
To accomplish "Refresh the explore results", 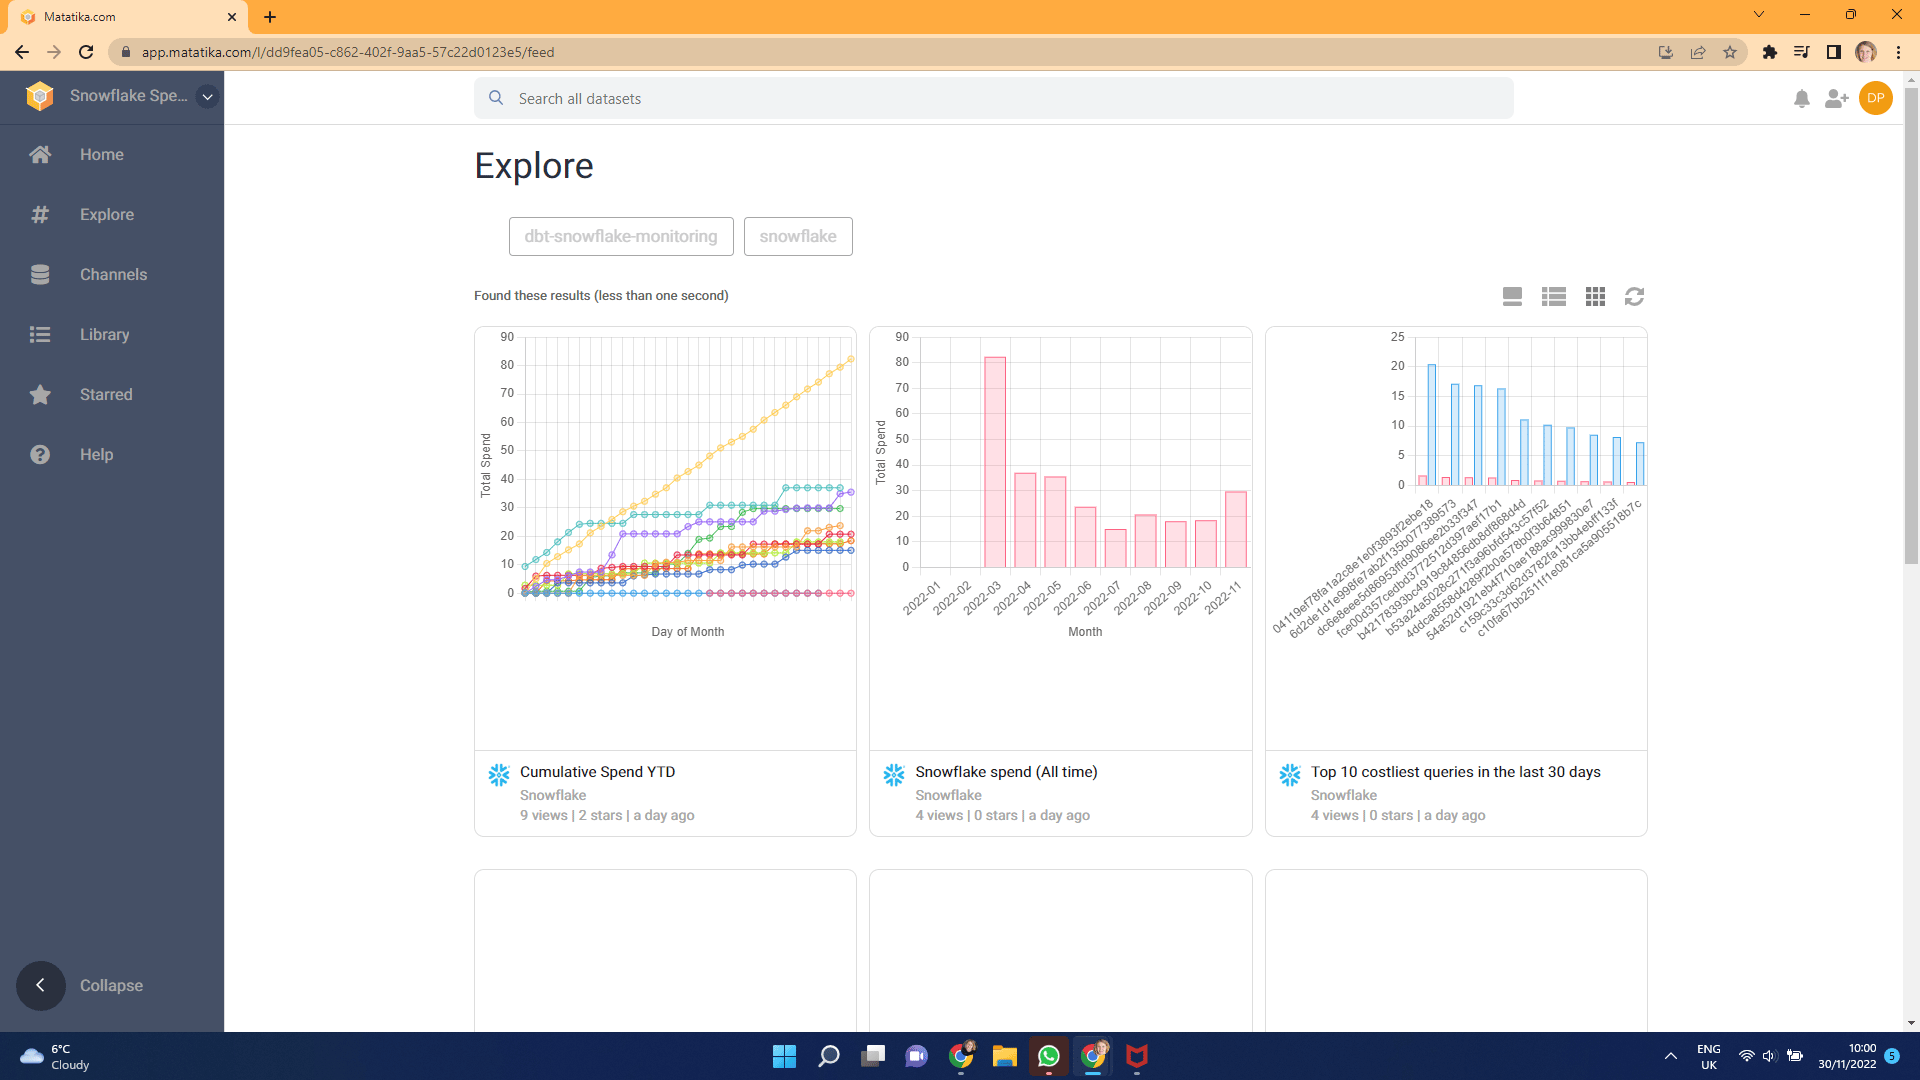I will pos(1634,296).
